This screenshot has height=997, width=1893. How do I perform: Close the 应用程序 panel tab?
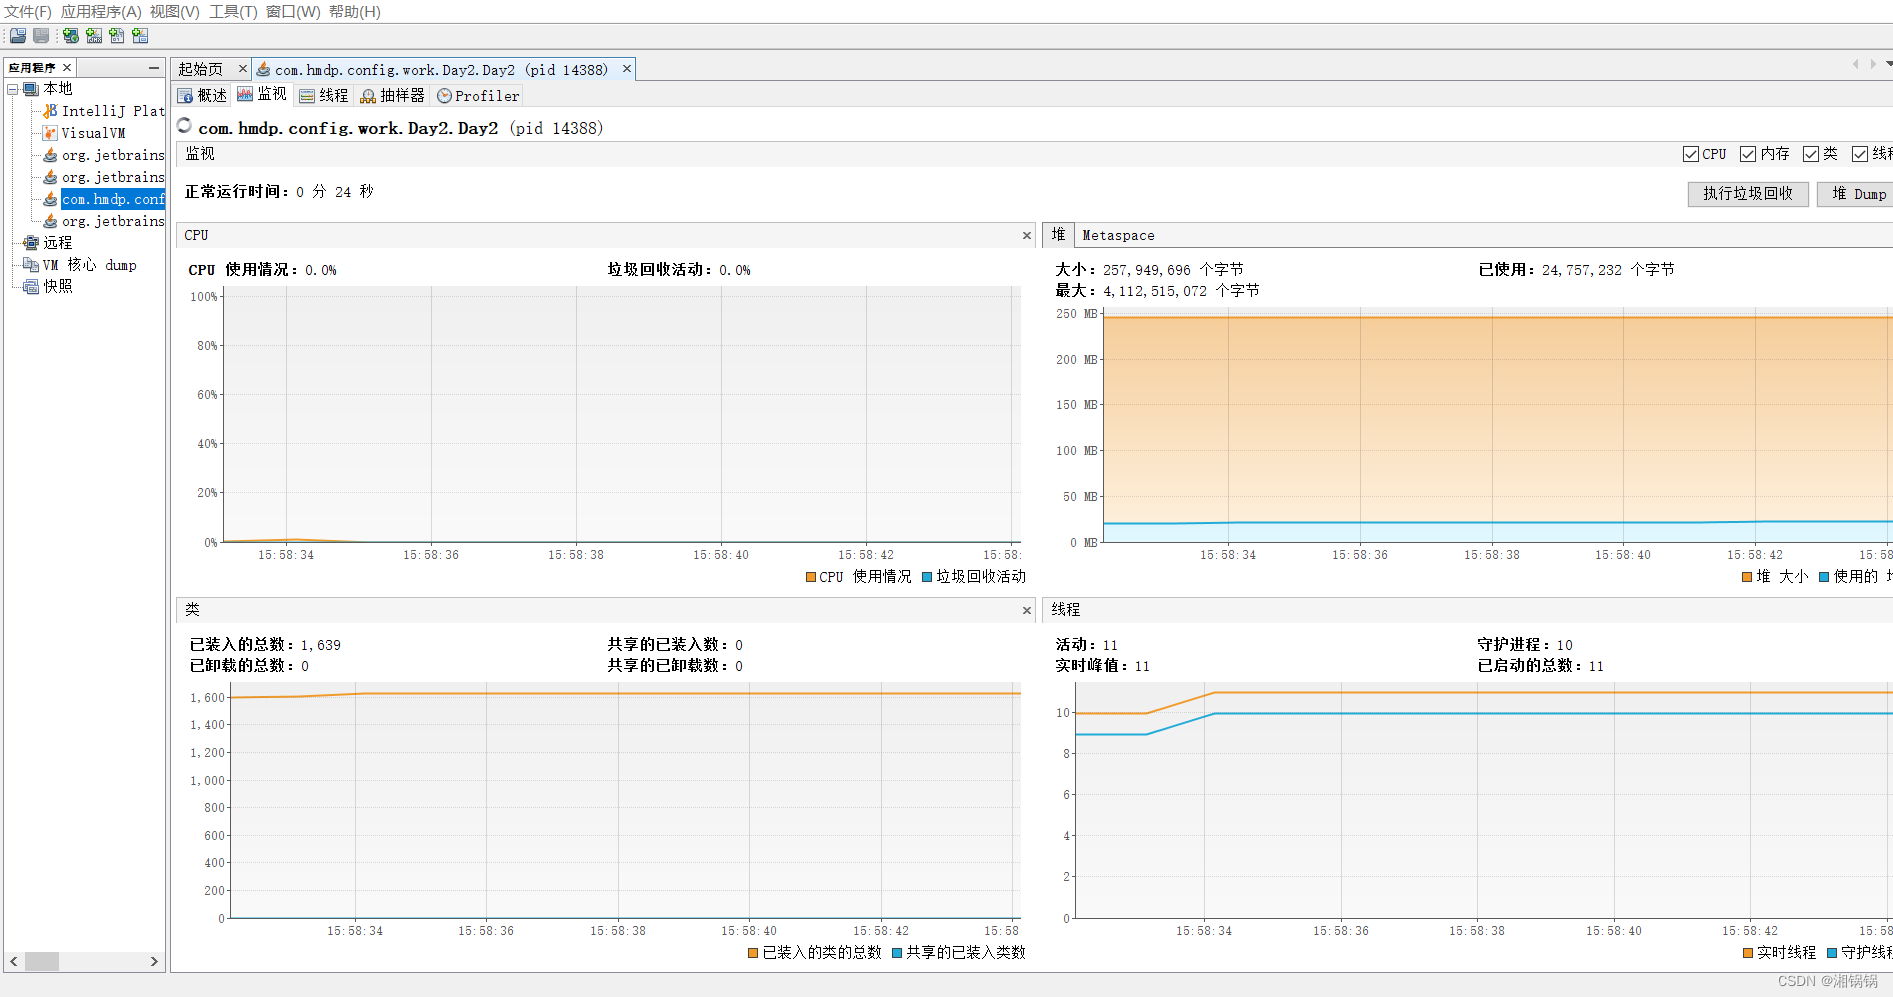click(x=67, y=67)
